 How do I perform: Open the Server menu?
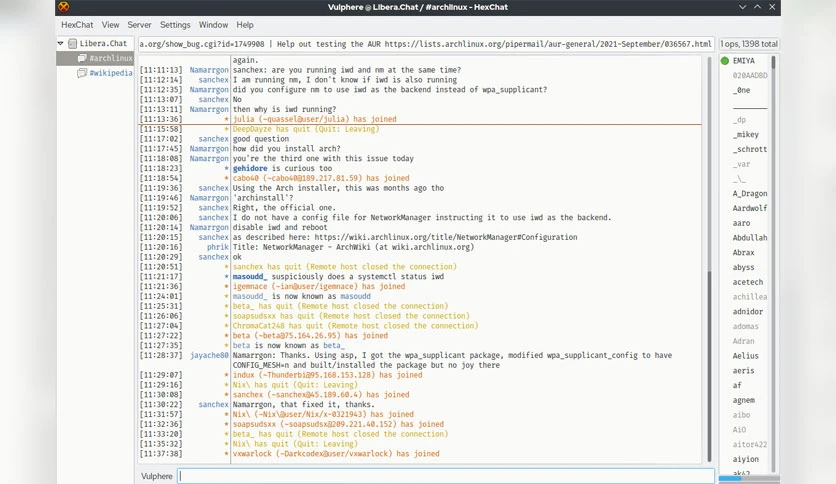(x=139, y=25)
